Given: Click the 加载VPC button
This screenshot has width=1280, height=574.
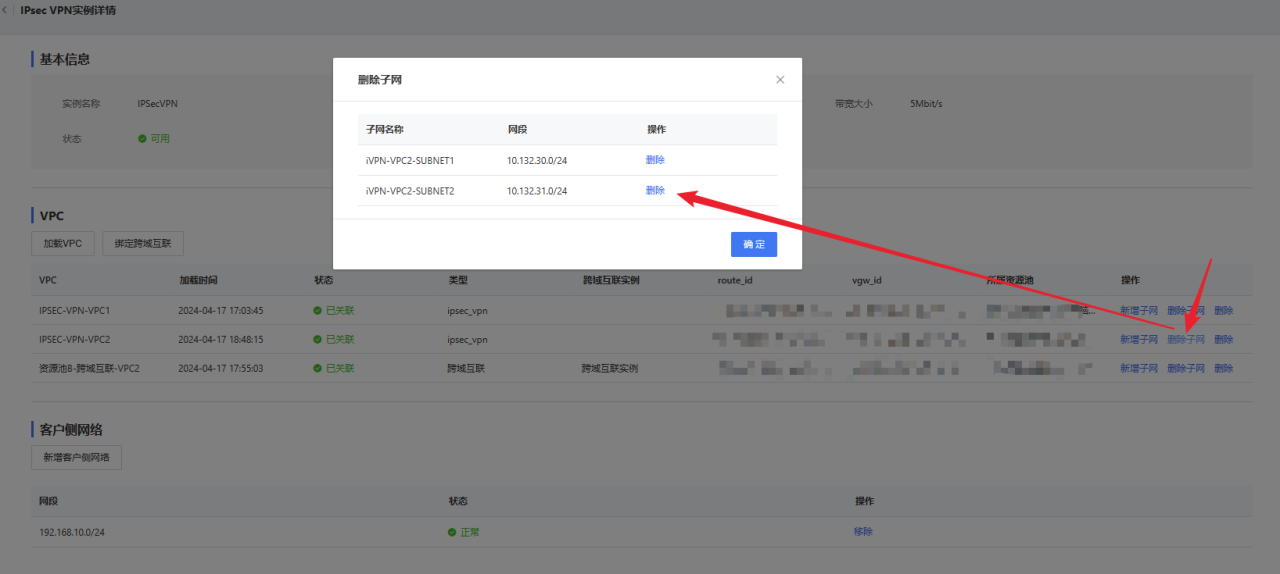Looking at the screenshot, I should coord(63,243).
